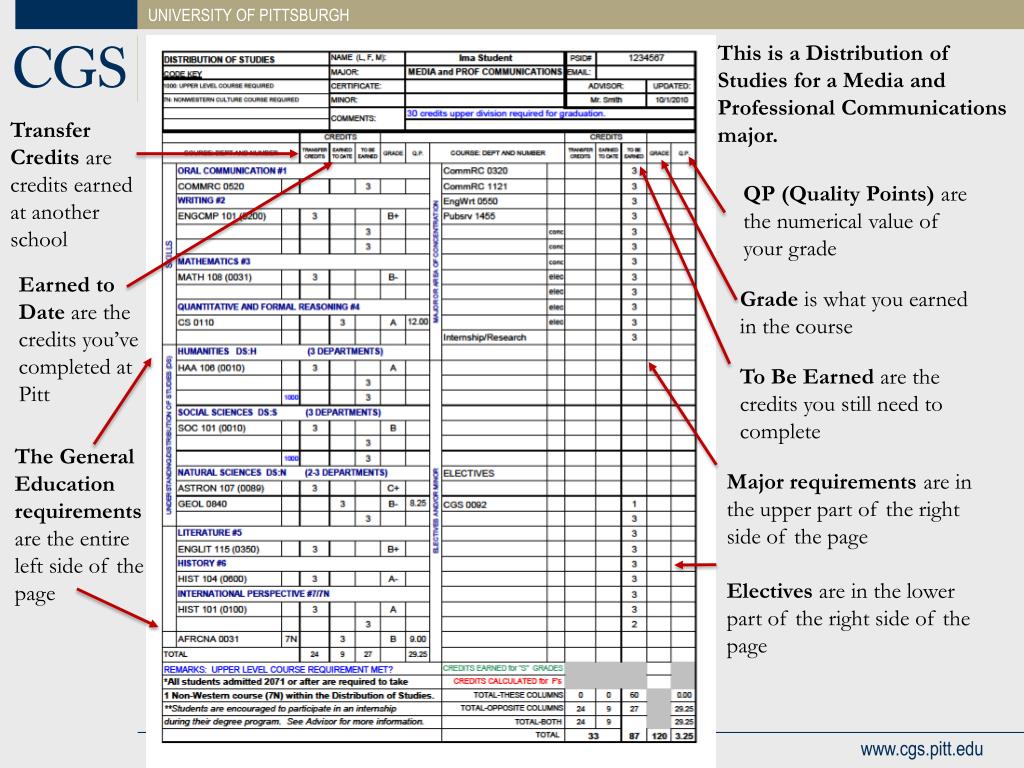Click the 'To Be Earned' explanation heading
Viewport: 1024px width, 768px height.
tap(807, 377)
